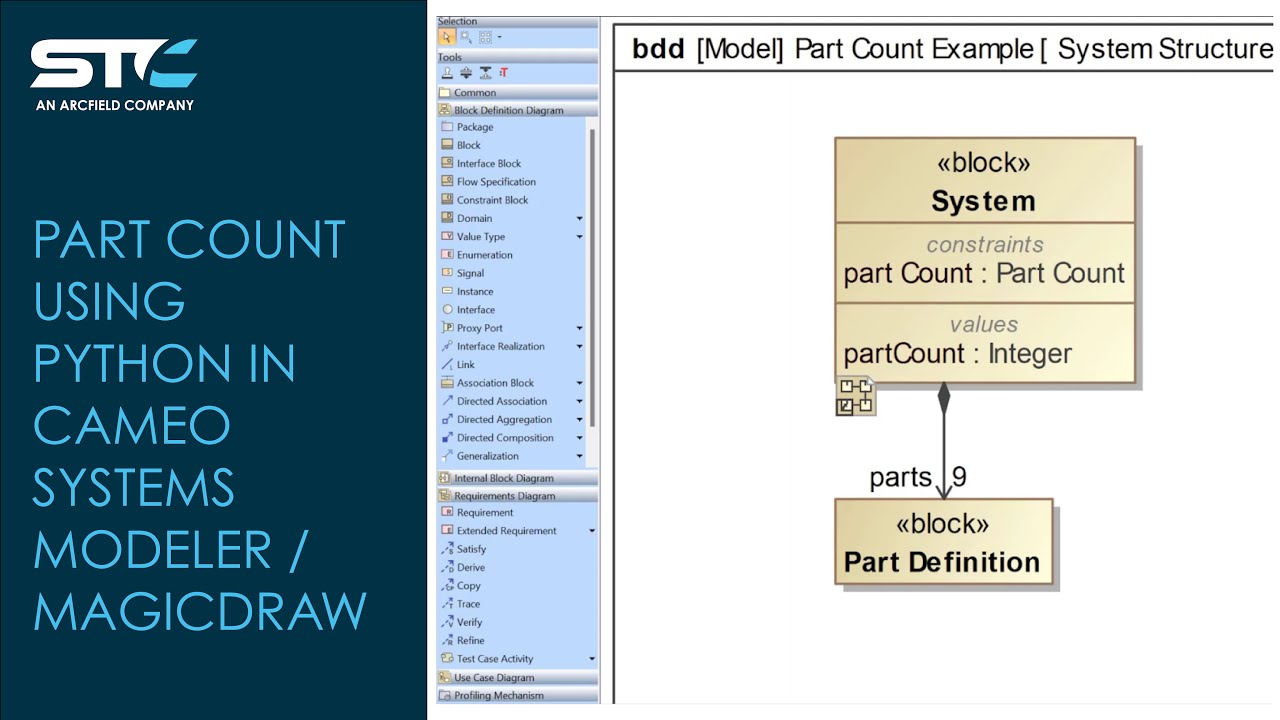Screen dimensions: 1280x720
Task: Collapse the Block Definition Diagram group
Action: coord(518,110)
